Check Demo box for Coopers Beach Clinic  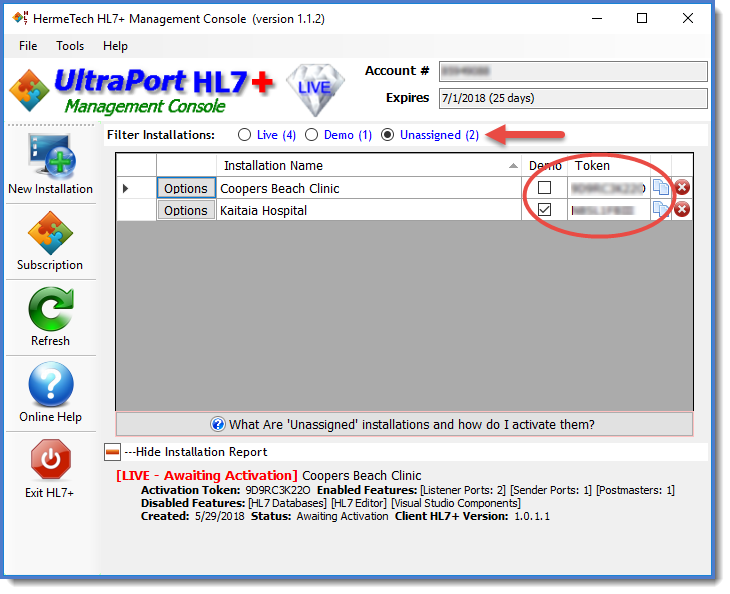pos(544,188)
